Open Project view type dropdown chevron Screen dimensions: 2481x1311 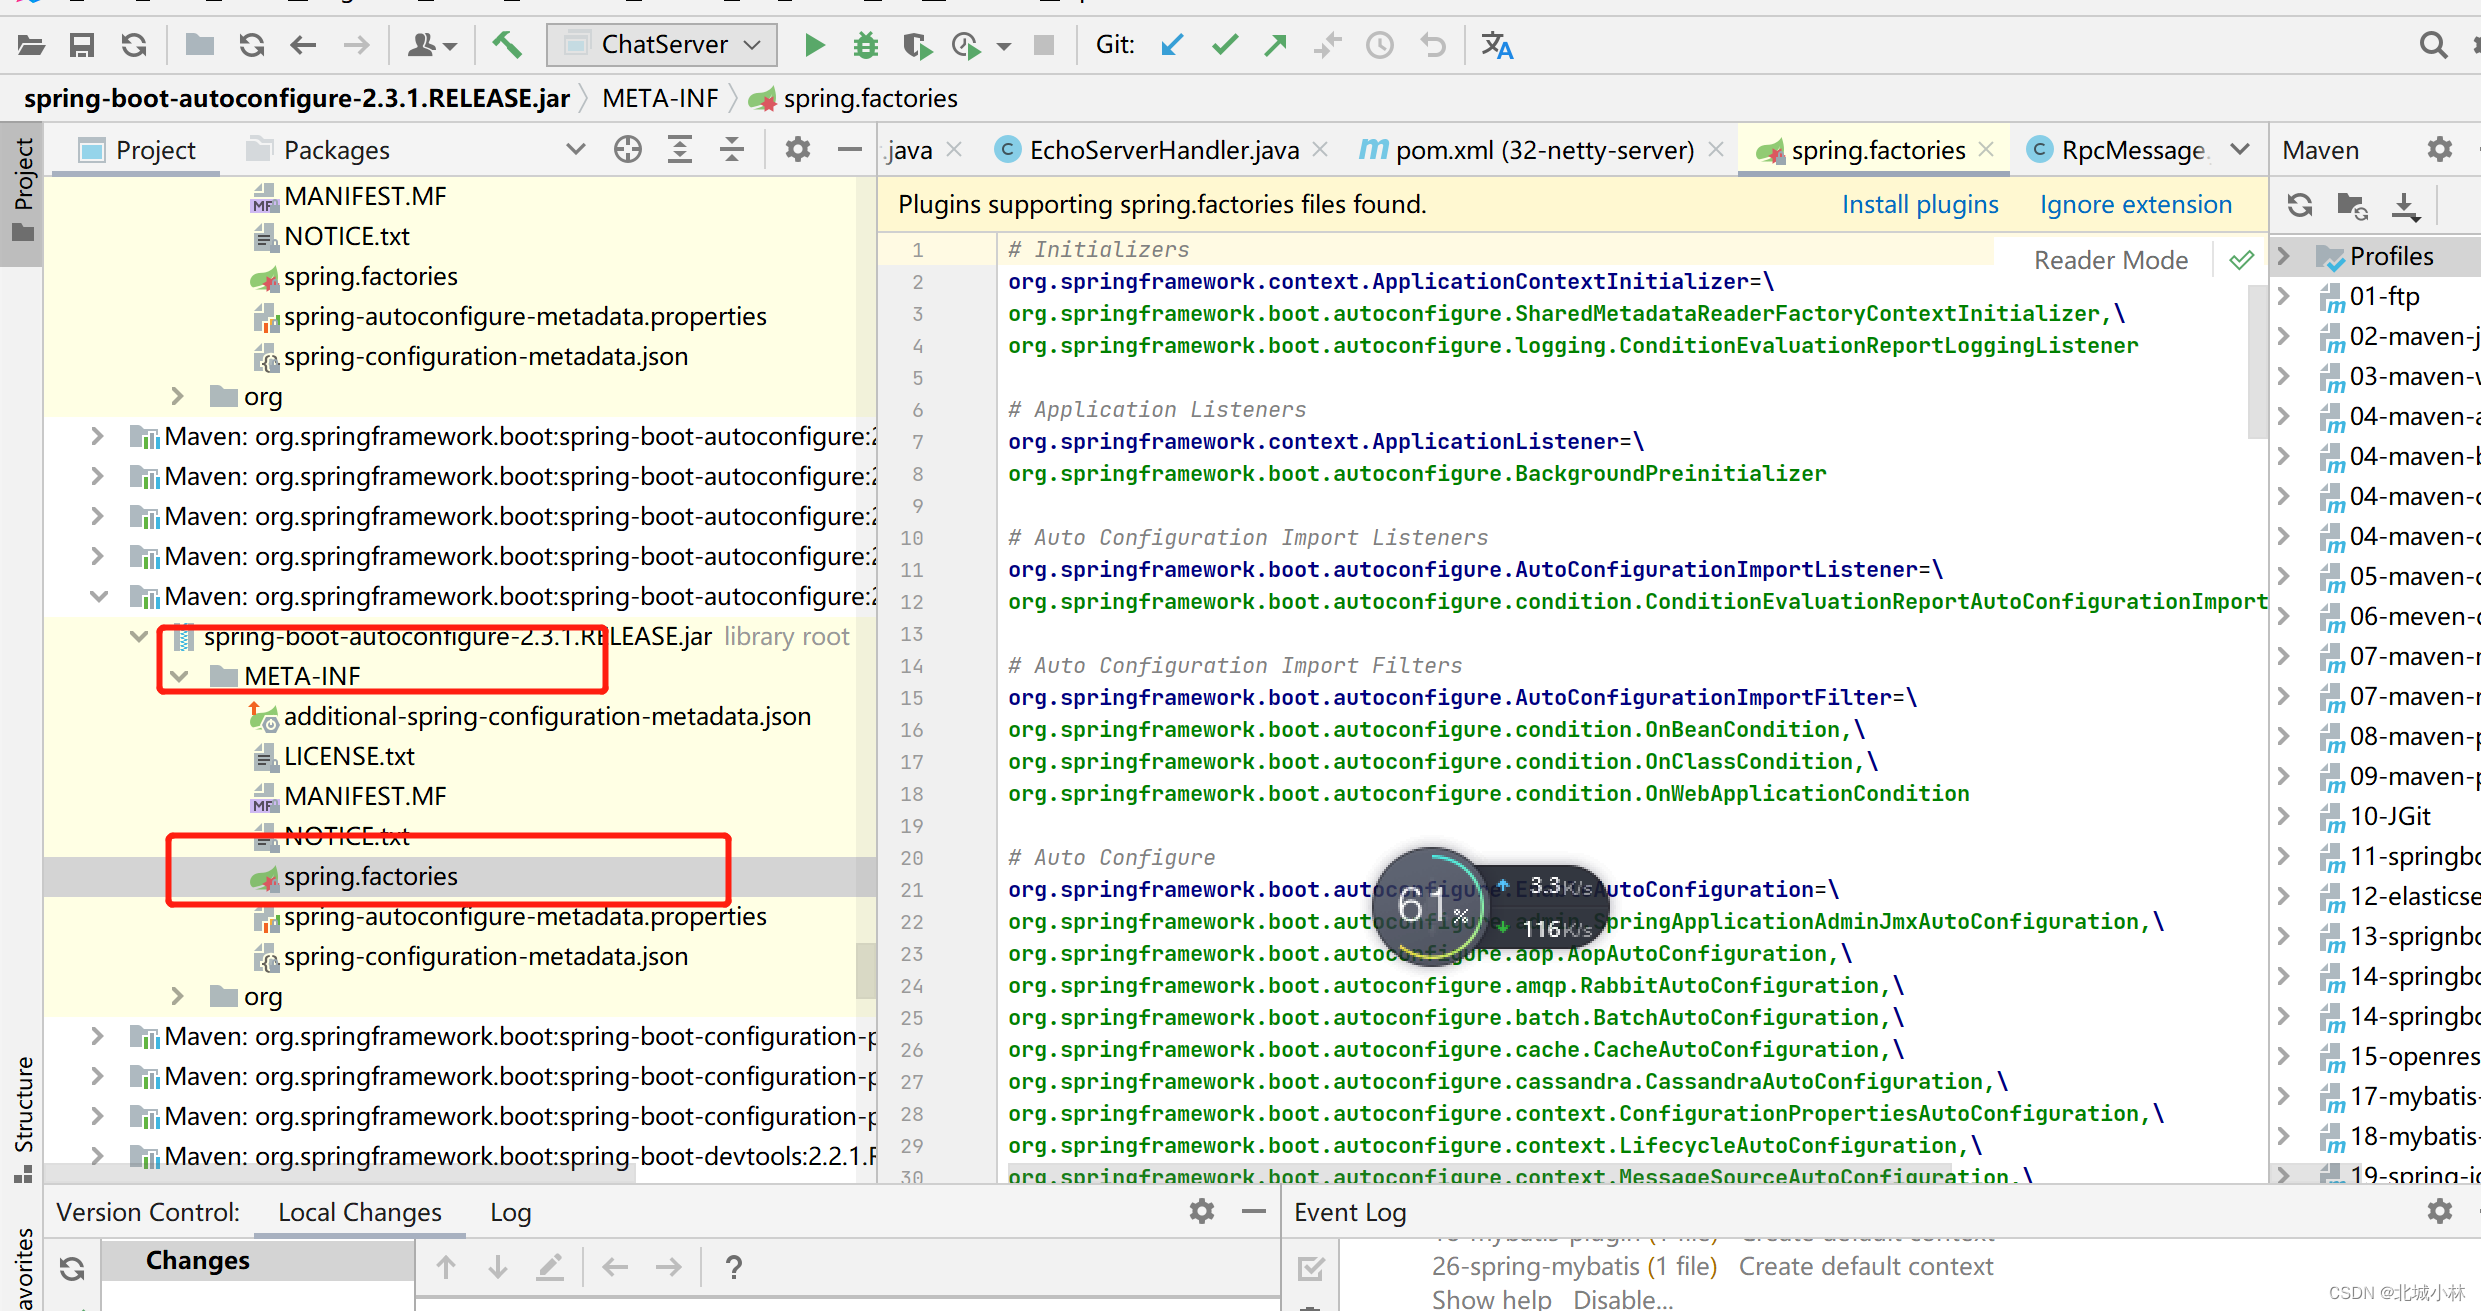(575, 150)
